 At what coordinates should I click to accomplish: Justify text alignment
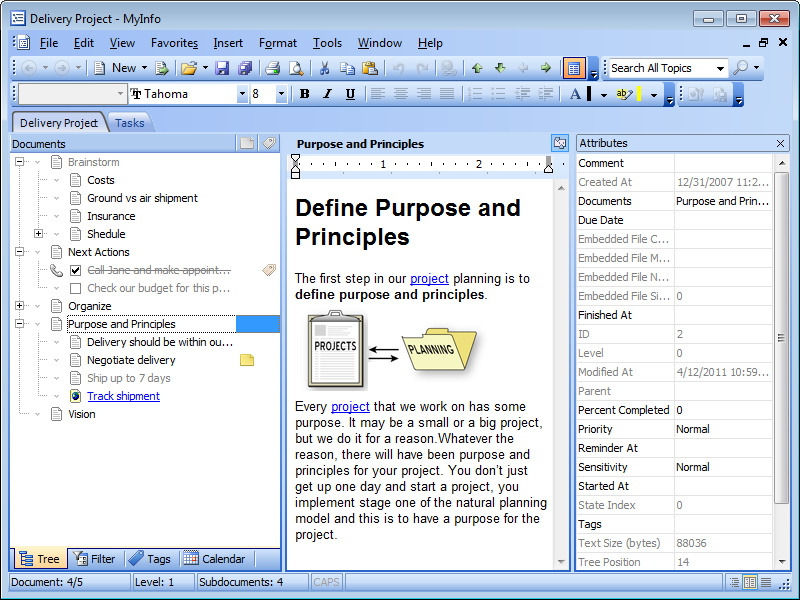coord(447,94)
